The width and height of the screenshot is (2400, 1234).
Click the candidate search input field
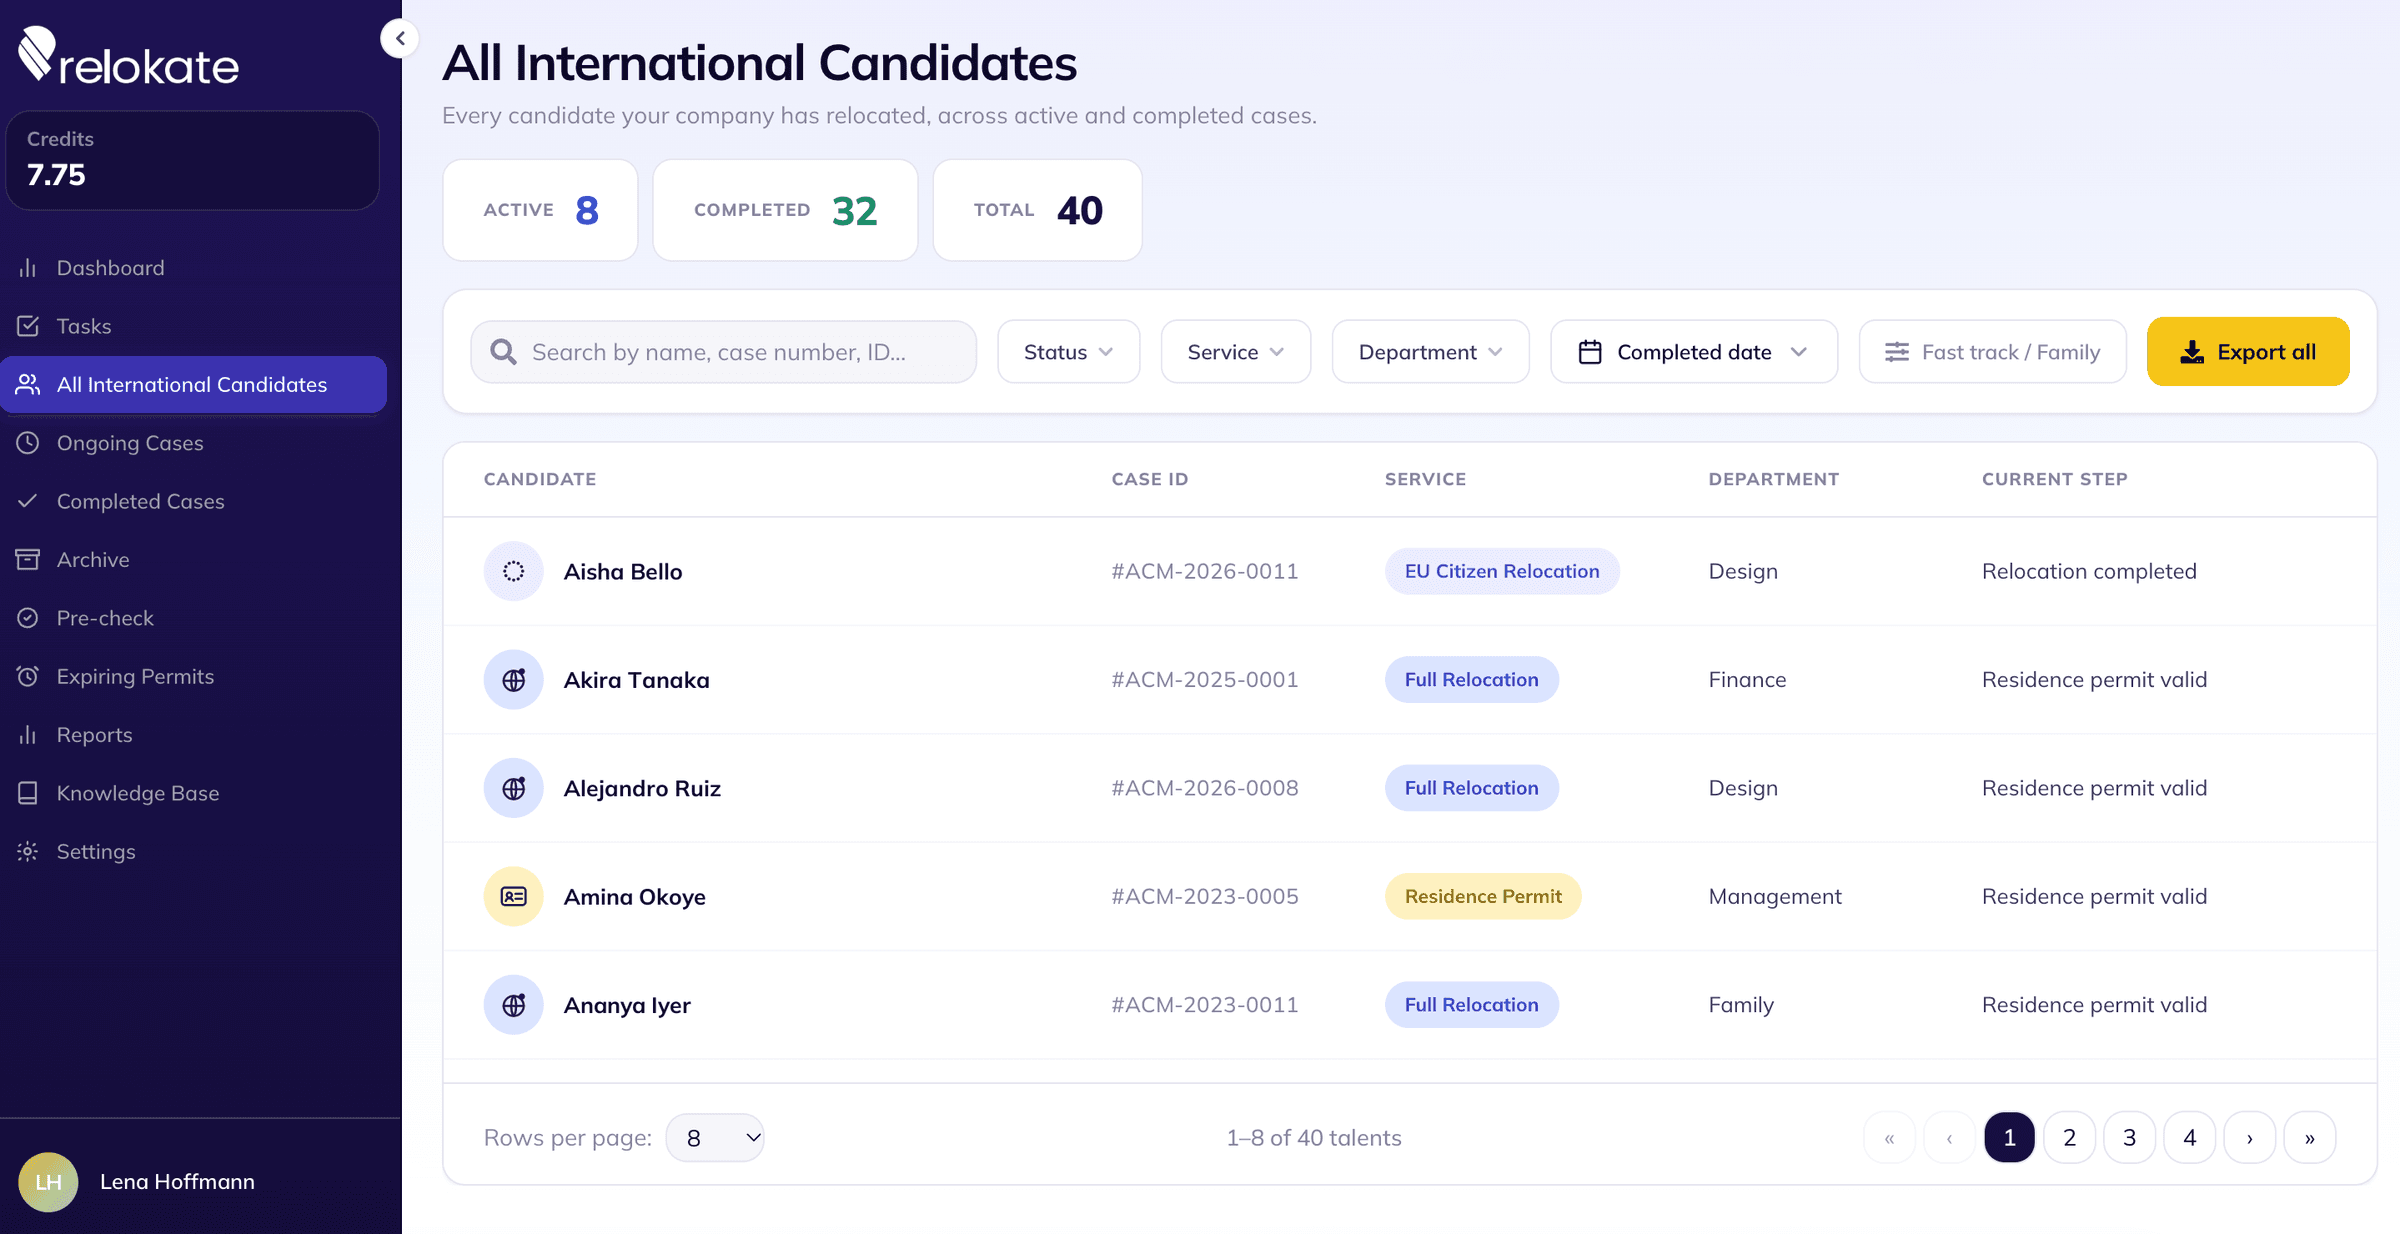(x=723, y=352)
